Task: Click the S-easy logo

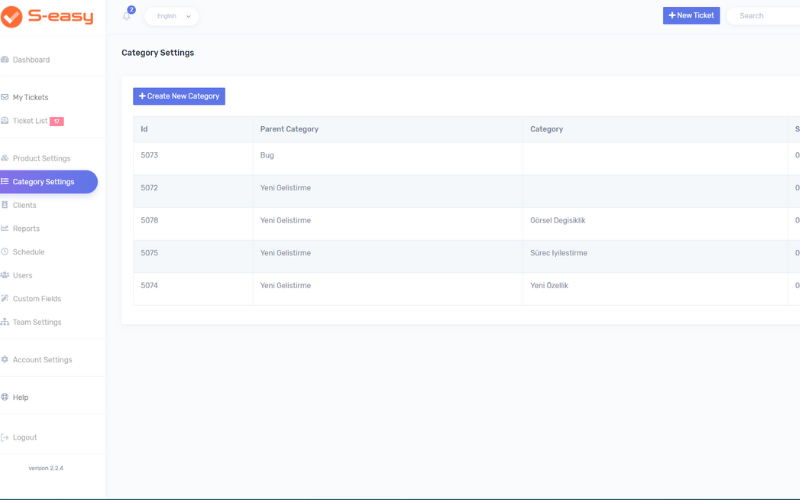Action: (47, 16)
